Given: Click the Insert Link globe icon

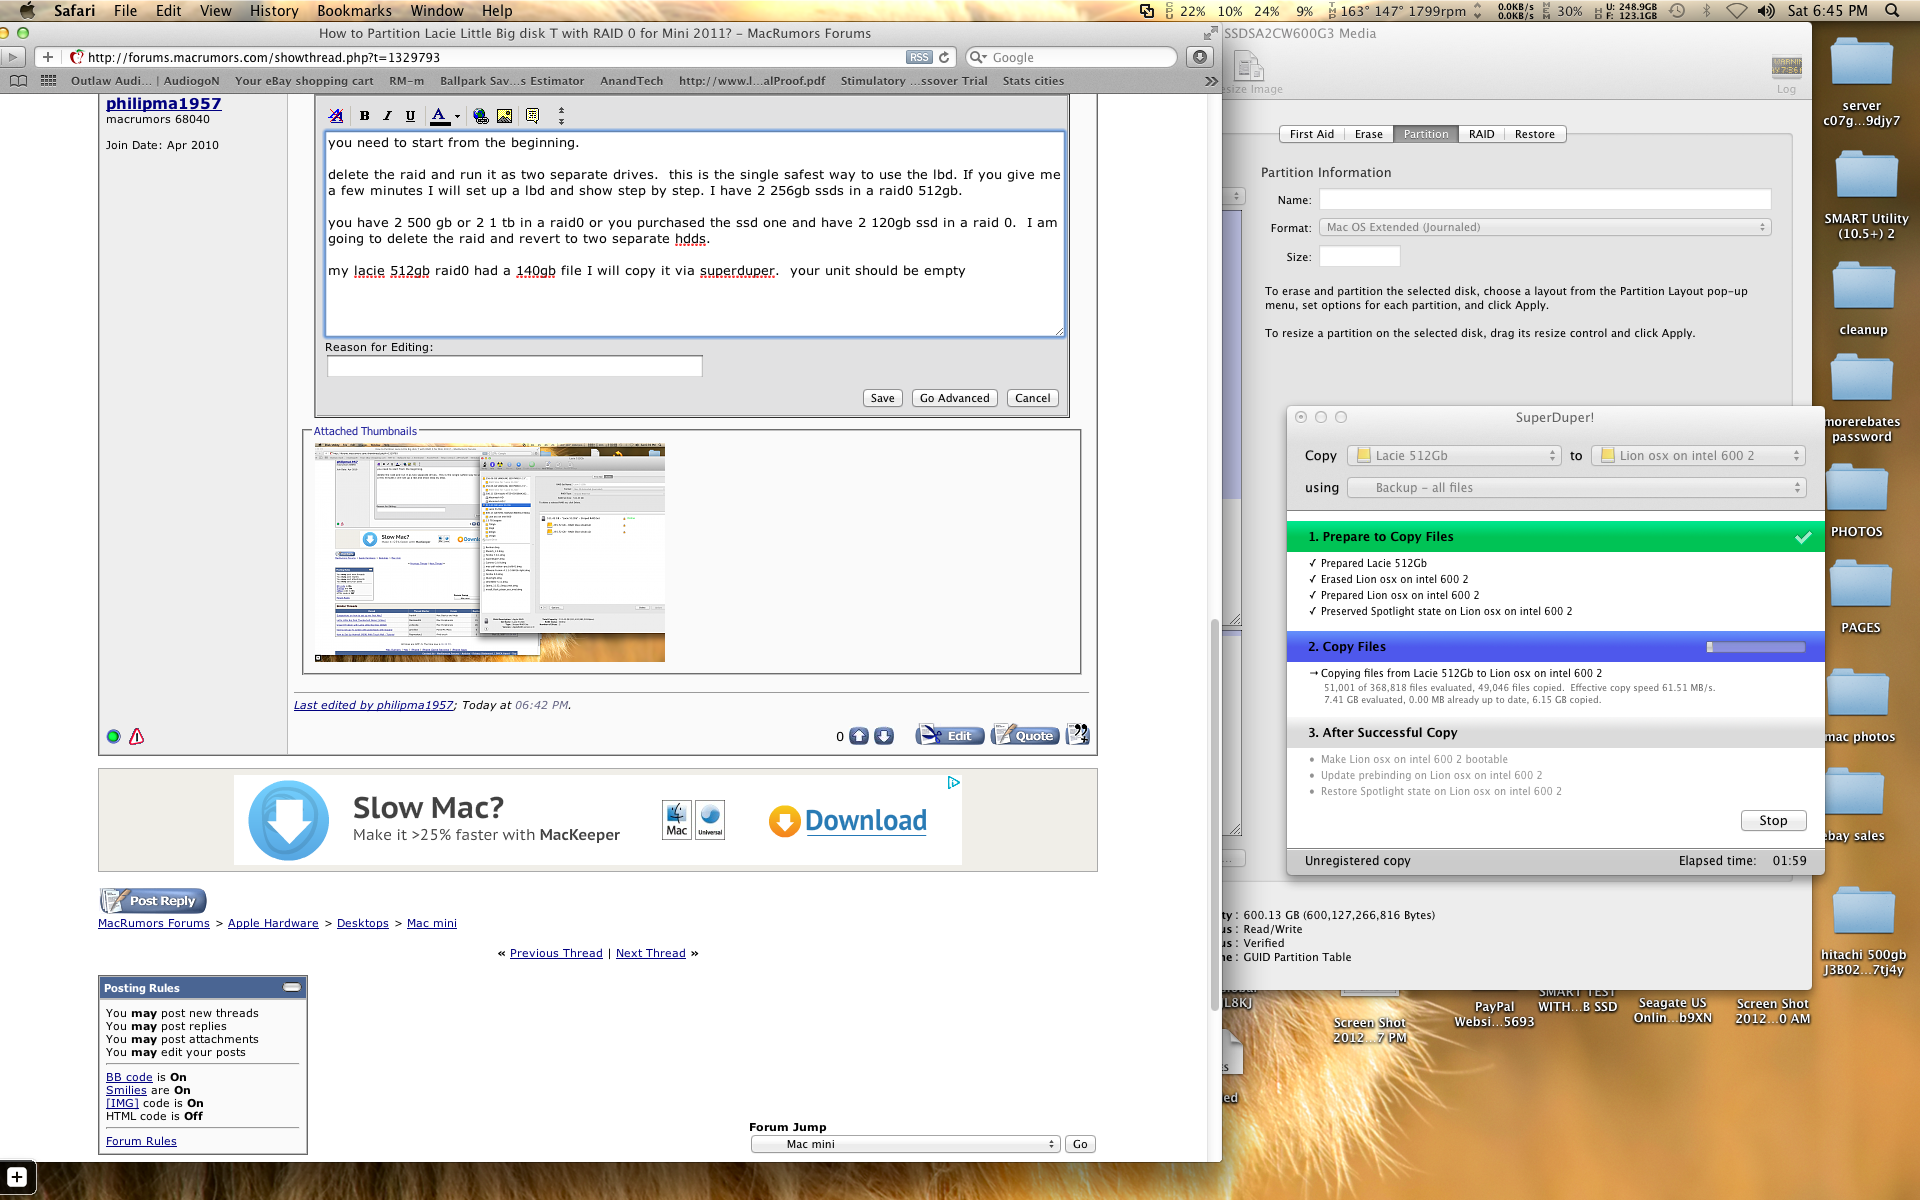Looking at the screenshot, I should click(x=481, y=116).
